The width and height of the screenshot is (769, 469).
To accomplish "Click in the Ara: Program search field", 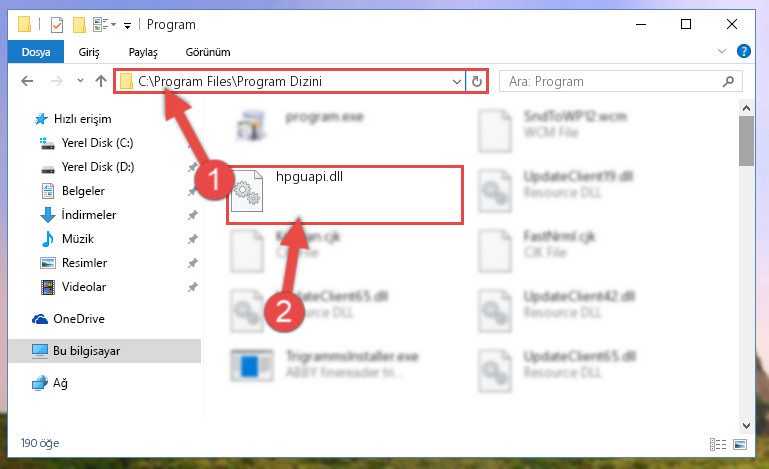I will click(x=611, y=81).
